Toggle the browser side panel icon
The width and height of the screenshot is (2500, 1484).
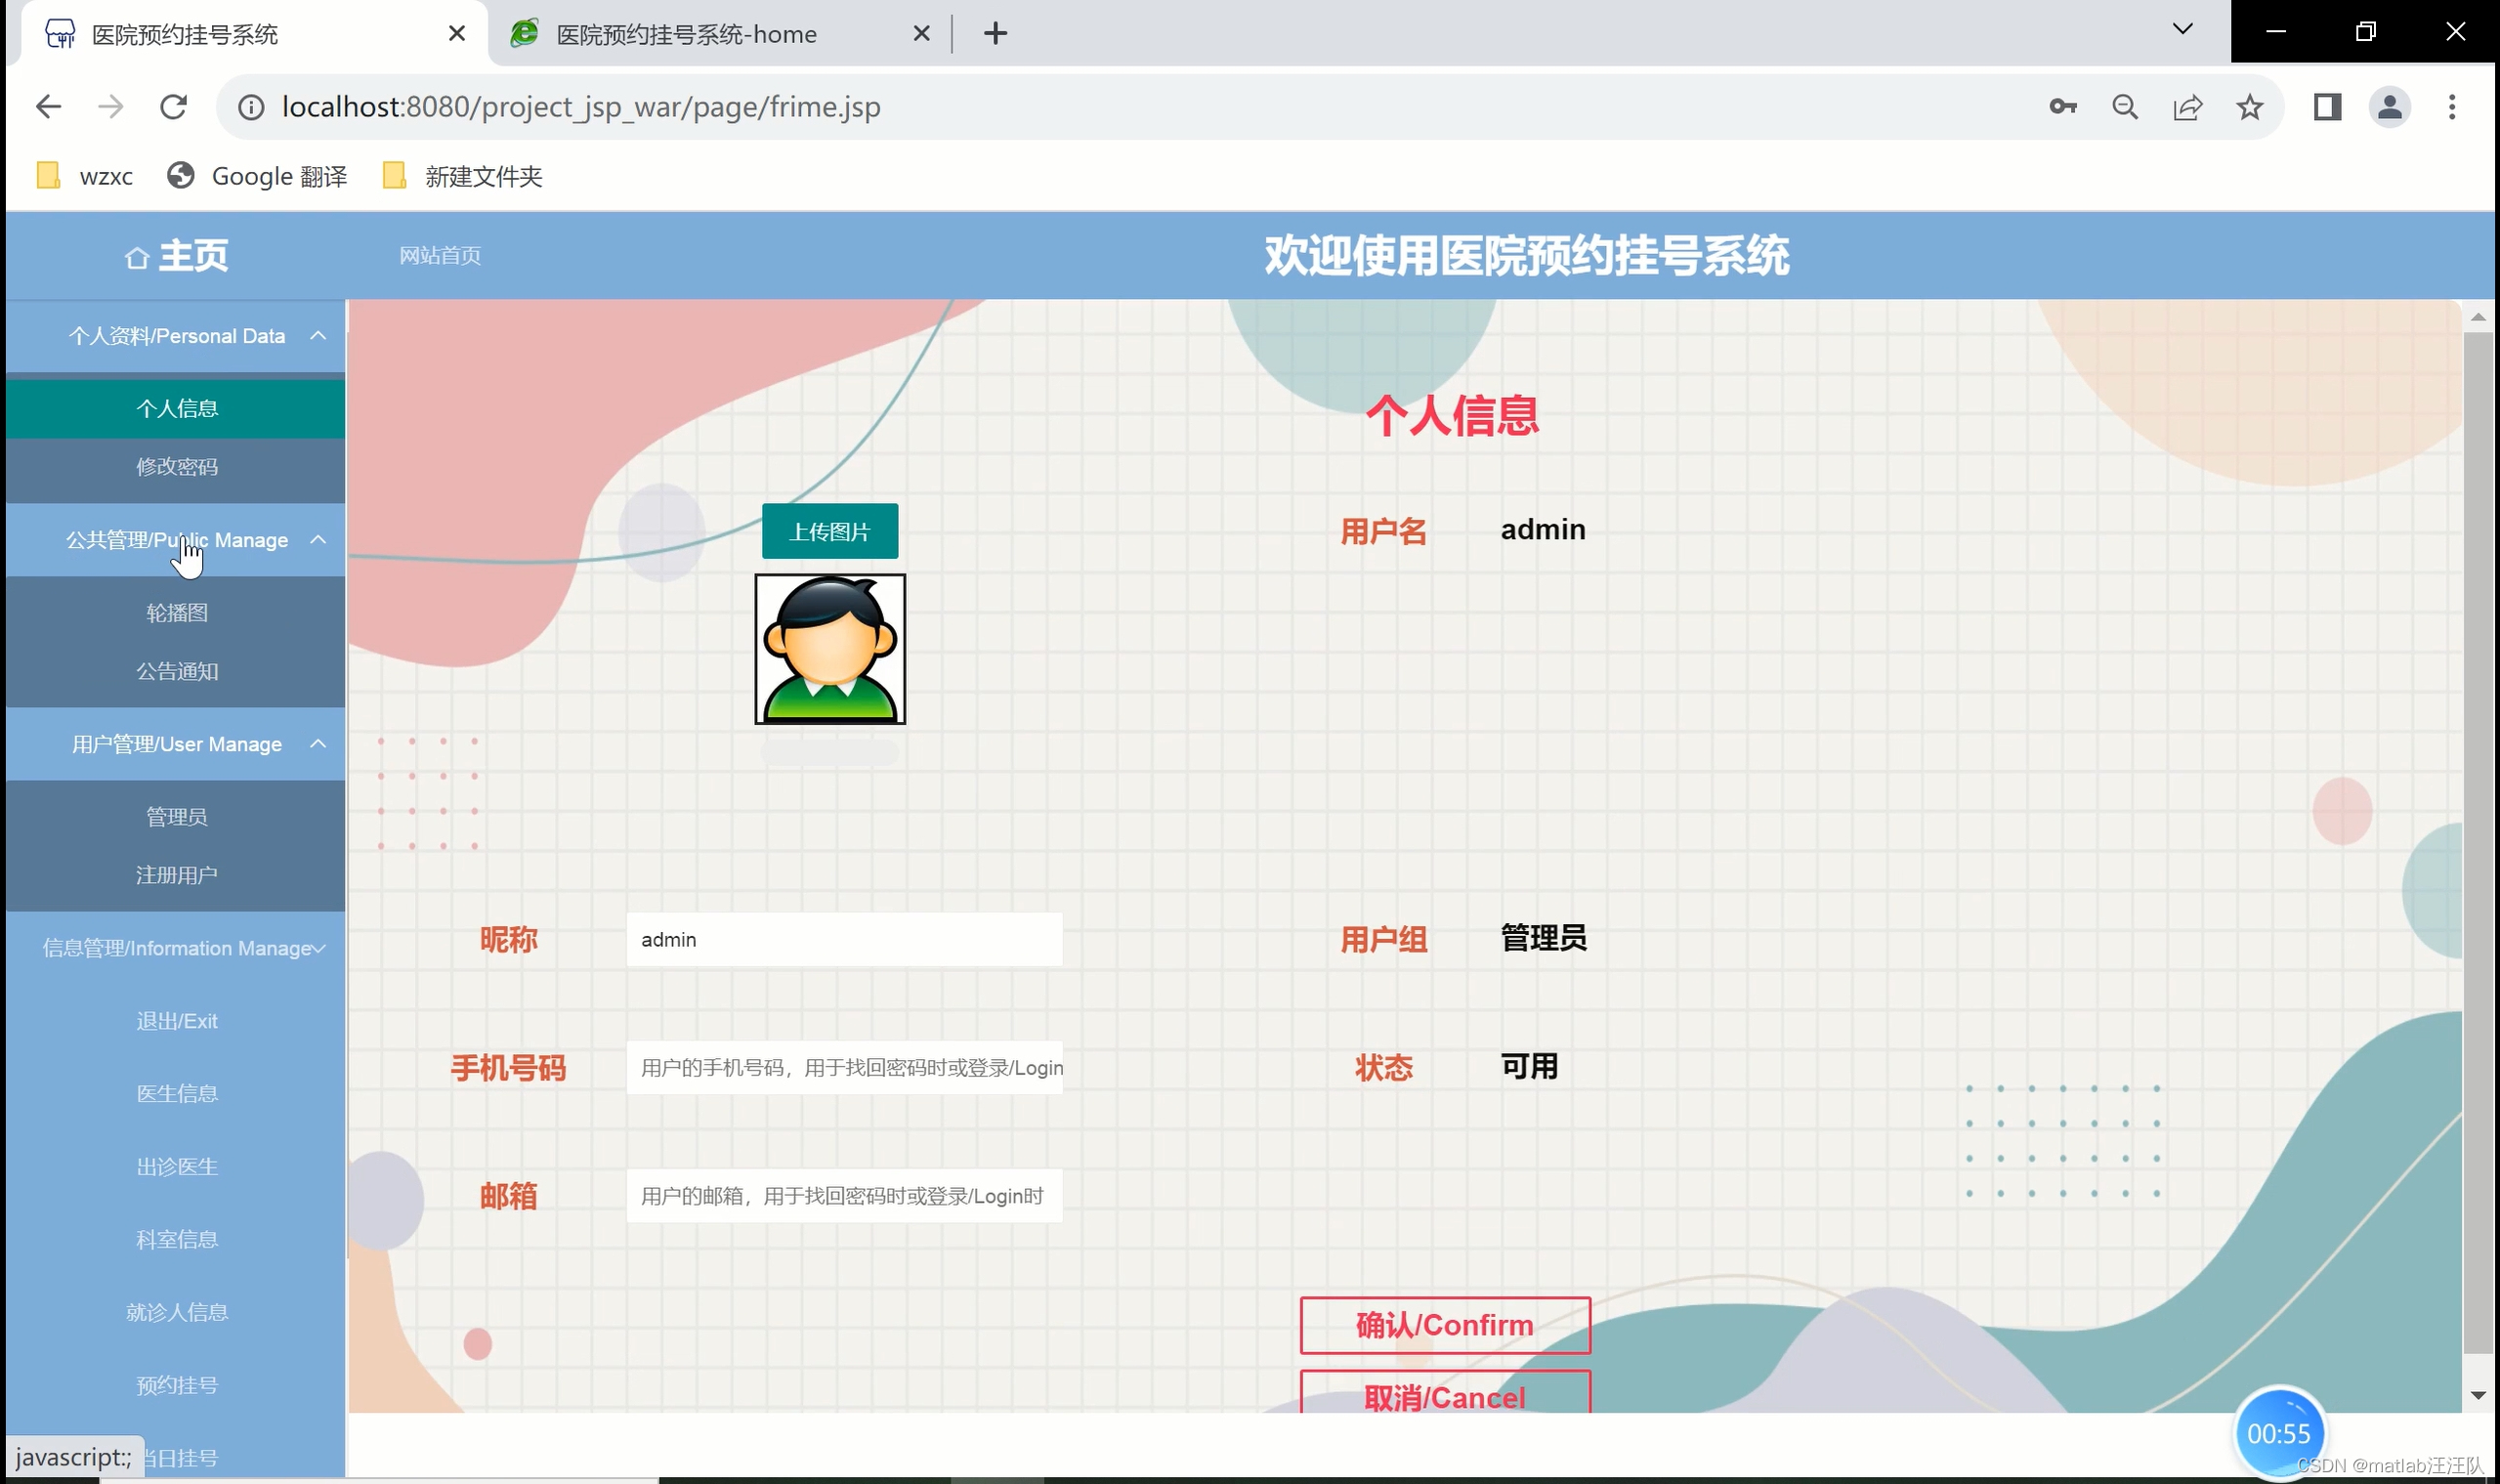coord(2327,107)
